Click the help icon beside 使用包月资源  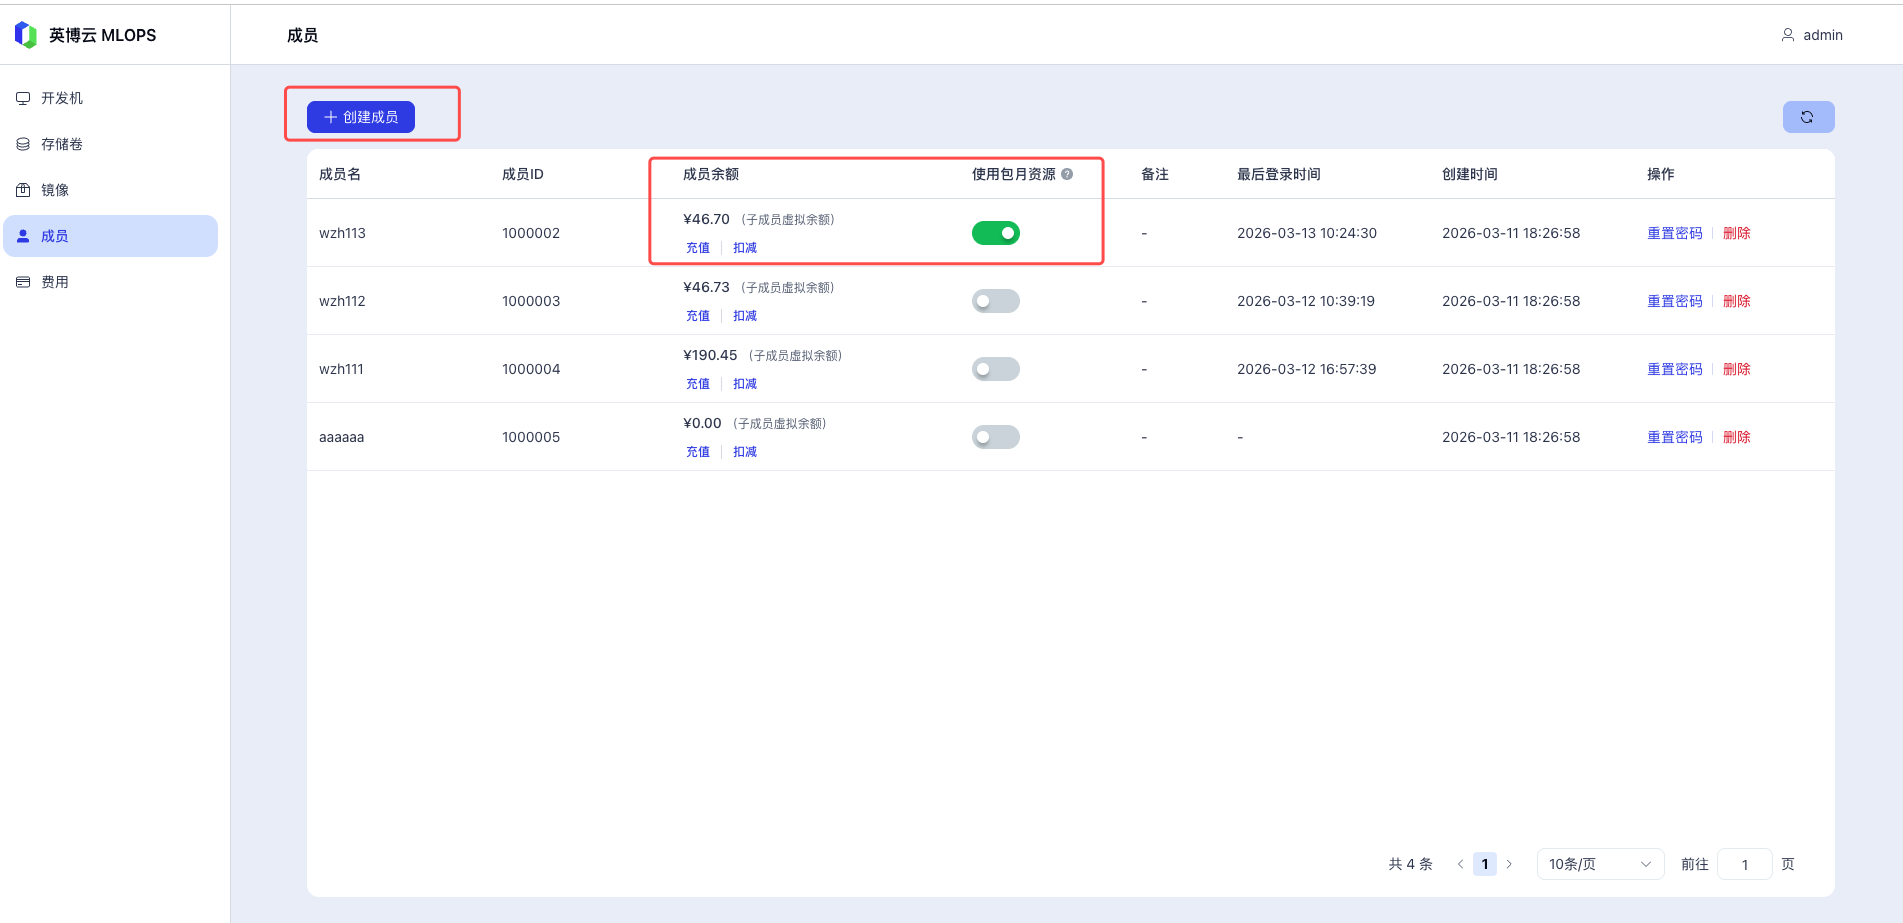click(1067, 174)
